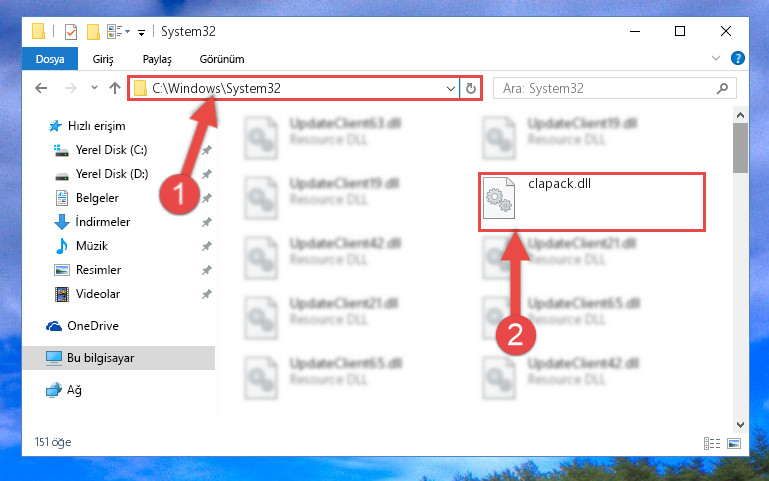Click the search magnifier icon
The image size is (769, 481).
pyautogui.click(x=722, y=89)
